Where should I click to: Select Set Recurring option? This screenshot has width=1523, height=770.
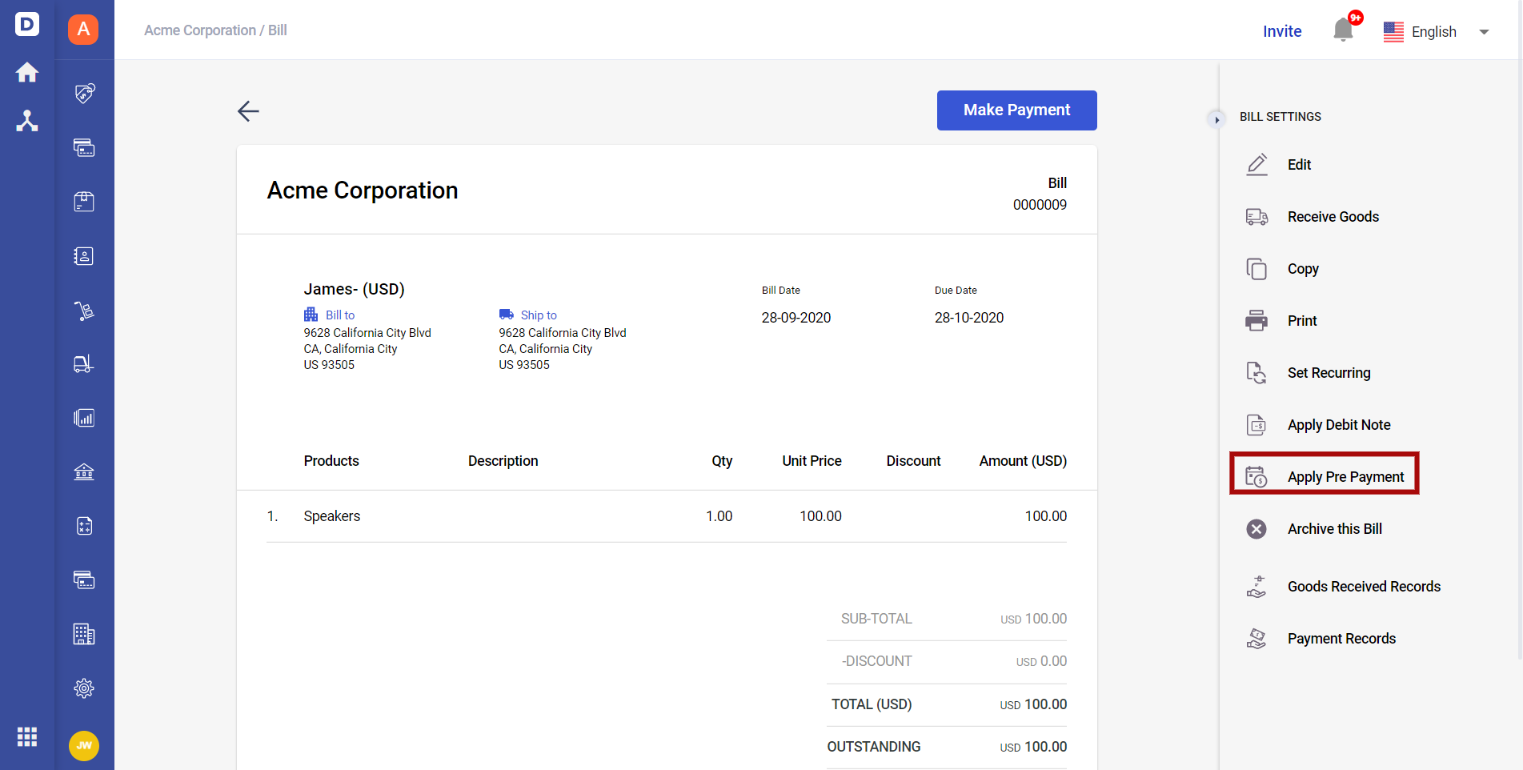(x=1329, y=373)
